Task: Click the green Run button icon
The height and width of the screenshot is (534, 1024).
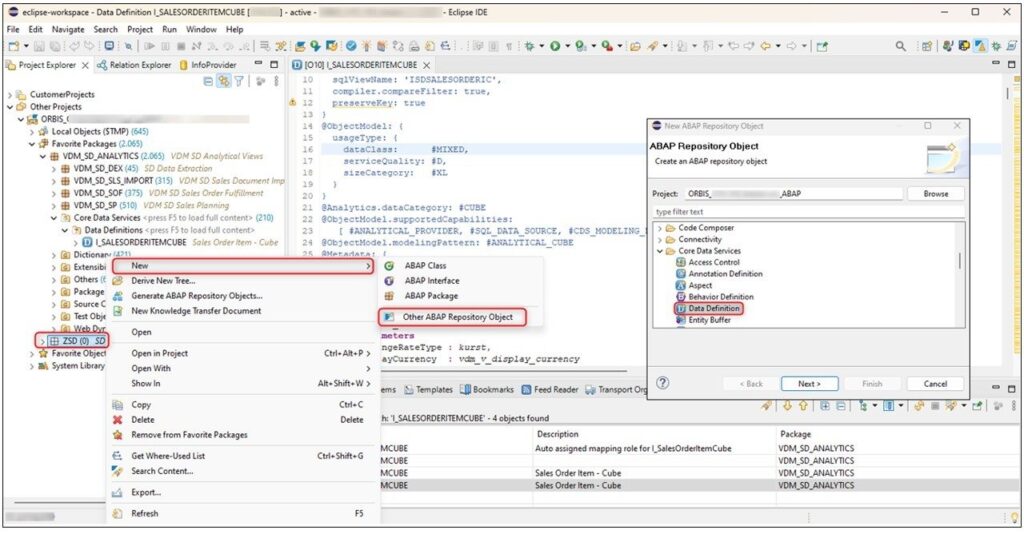Action: pos(555,46)
